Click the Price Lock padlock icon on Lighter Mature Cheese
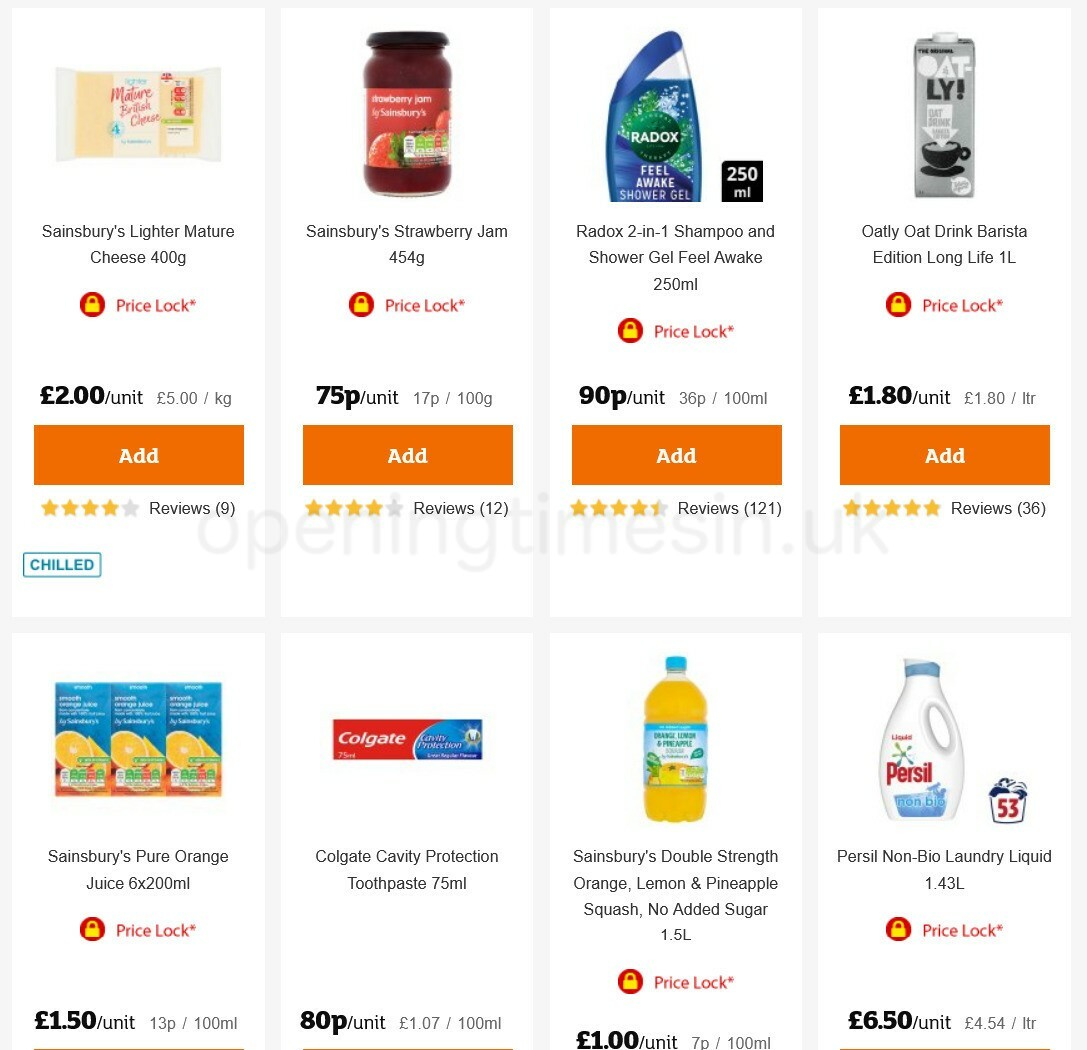 pyautogui.click(x=92, y=304)
